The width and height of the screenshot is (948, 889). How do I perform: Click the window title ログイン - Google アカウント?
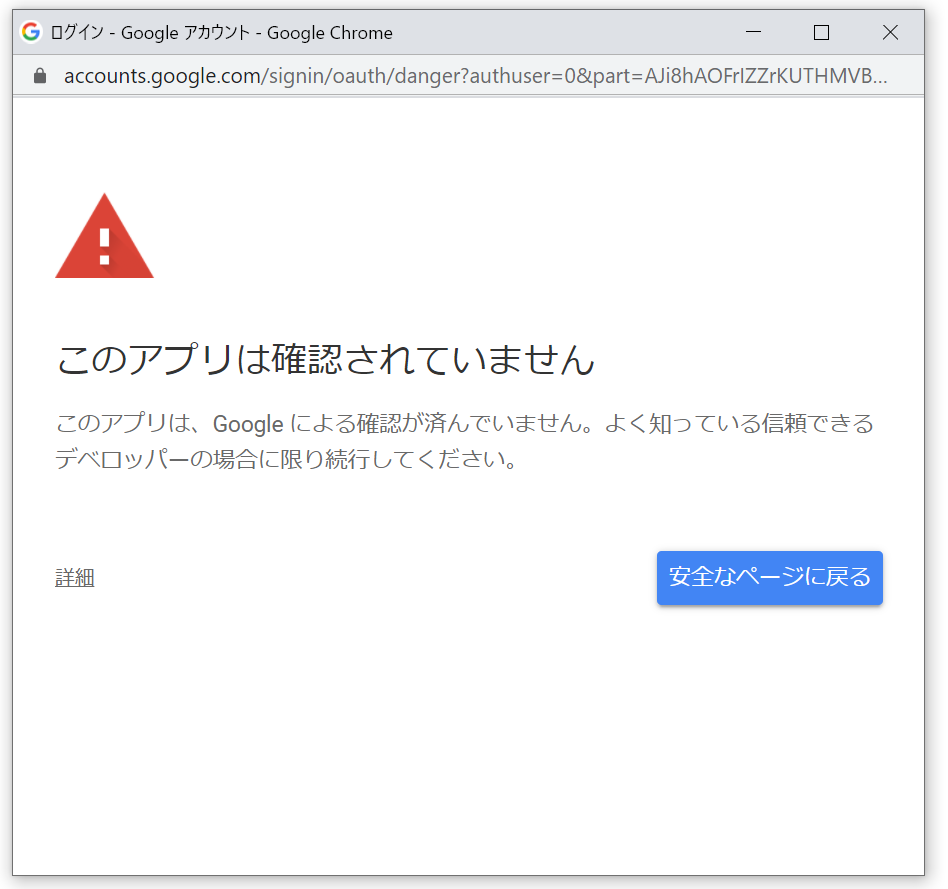coord(221,33)
